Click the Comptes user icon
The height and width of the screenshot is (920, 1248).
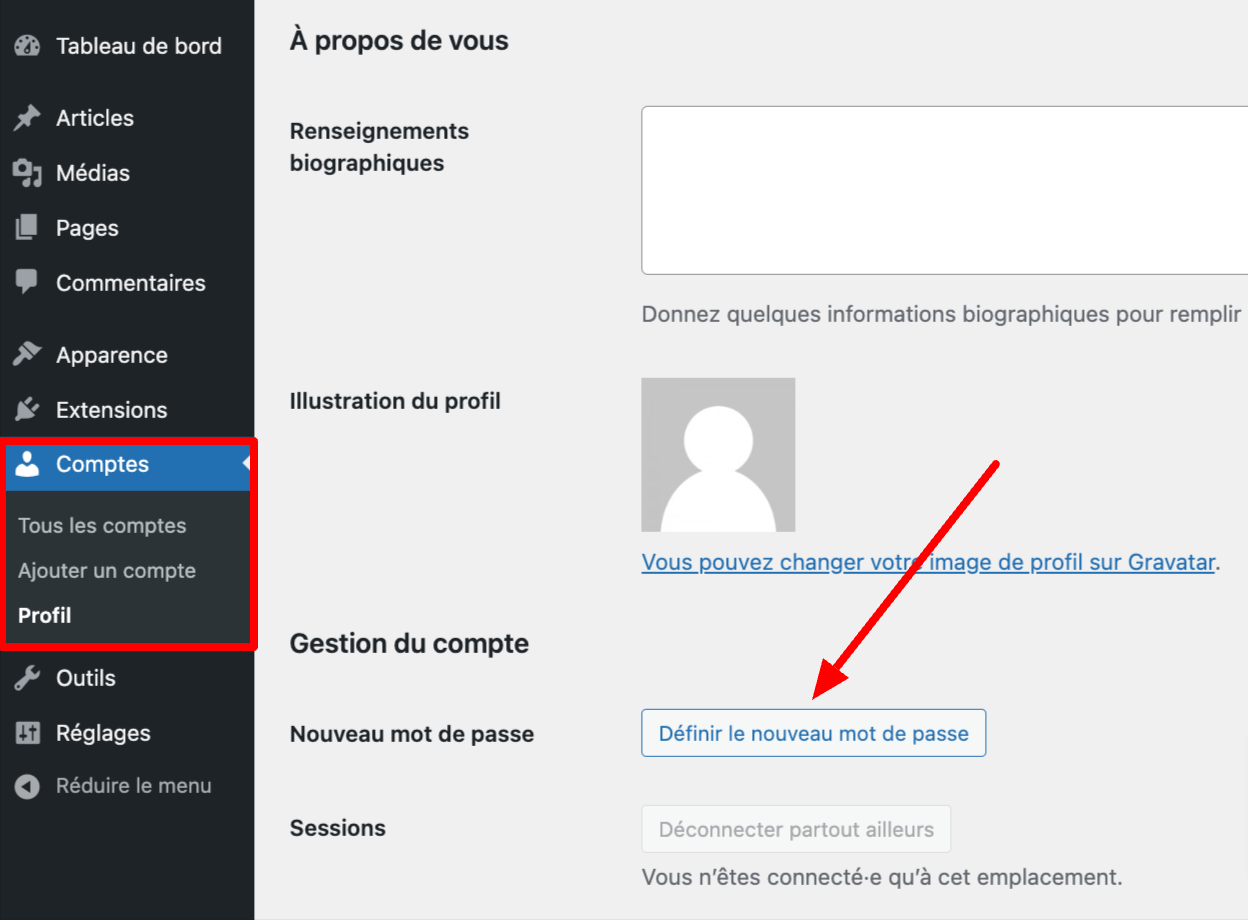[25, 463]
